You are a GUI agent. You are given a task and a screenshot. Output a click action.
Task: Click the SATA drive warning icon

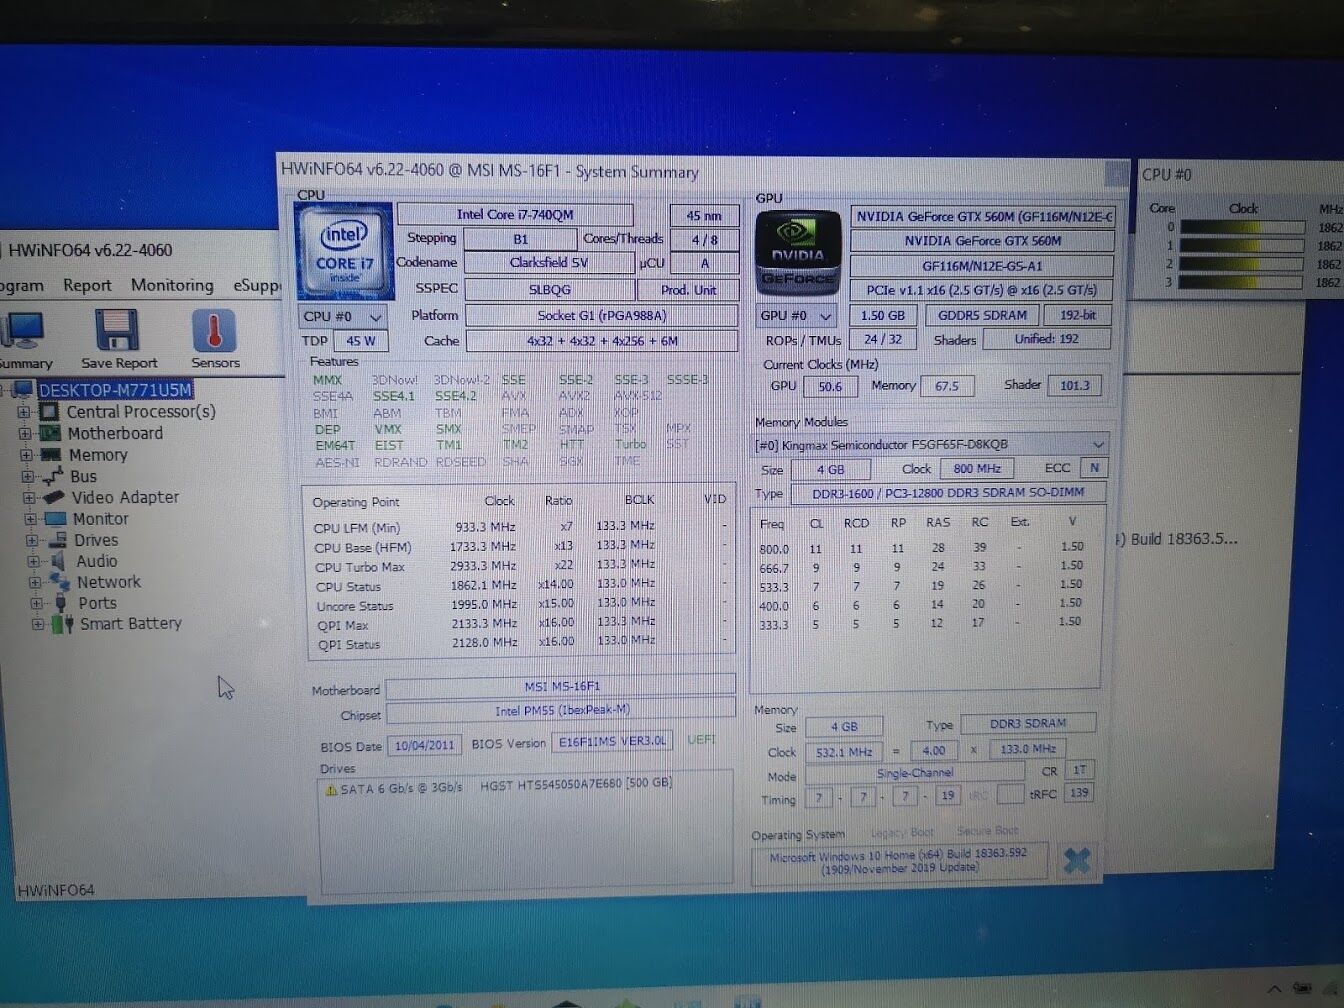click(x=331, y=789)
